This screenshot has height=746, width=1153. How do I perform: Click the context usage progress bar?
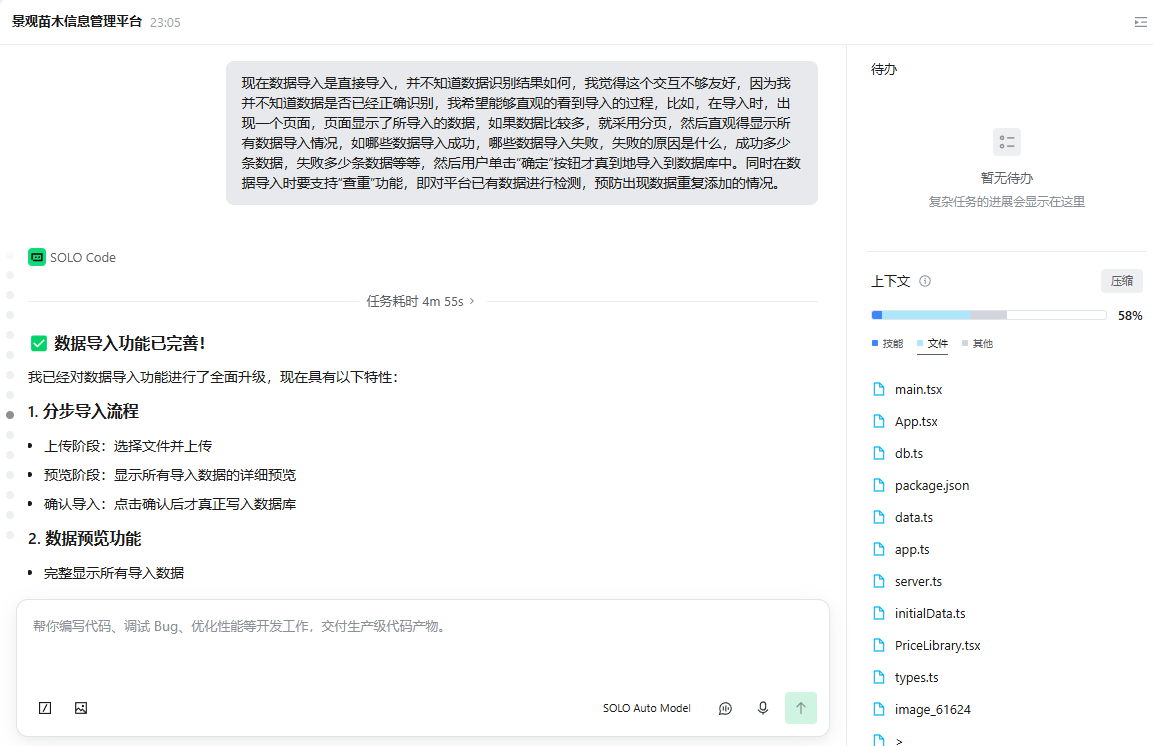tap(989, 315)
